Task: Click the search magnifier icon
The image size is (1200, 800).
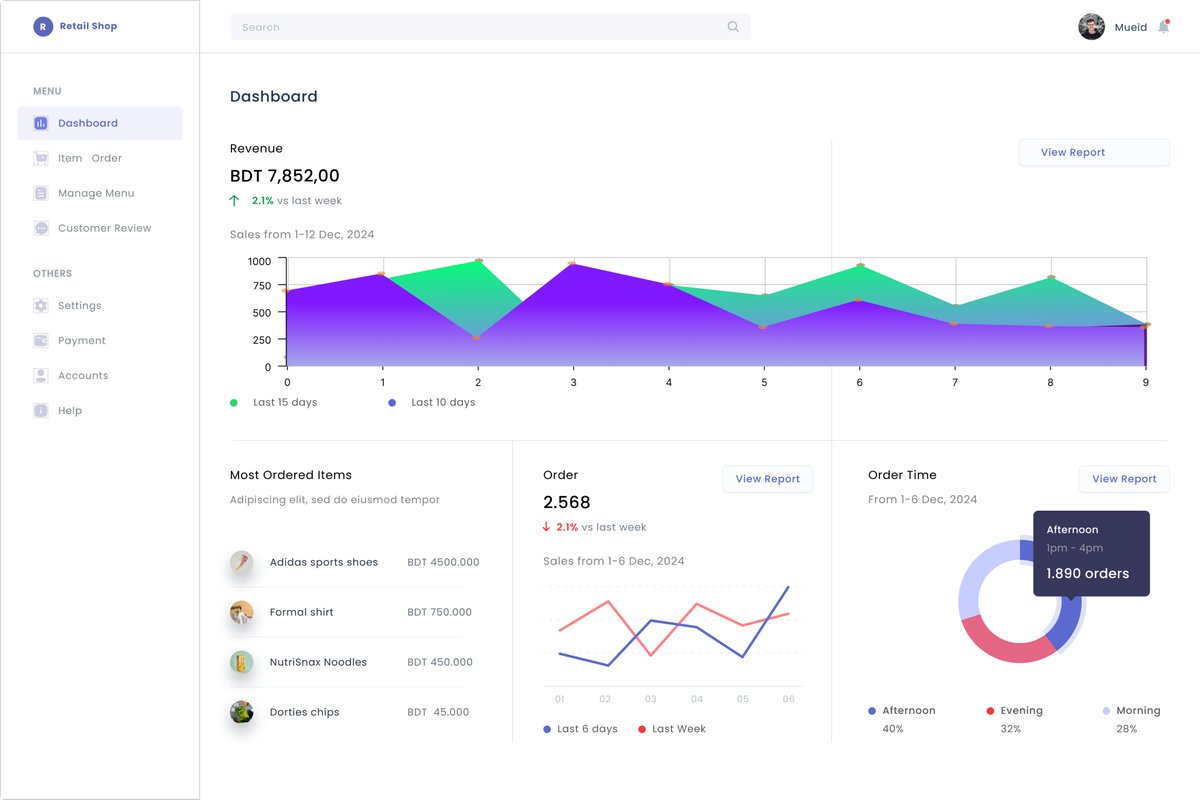Action: (x=733, y=27)
